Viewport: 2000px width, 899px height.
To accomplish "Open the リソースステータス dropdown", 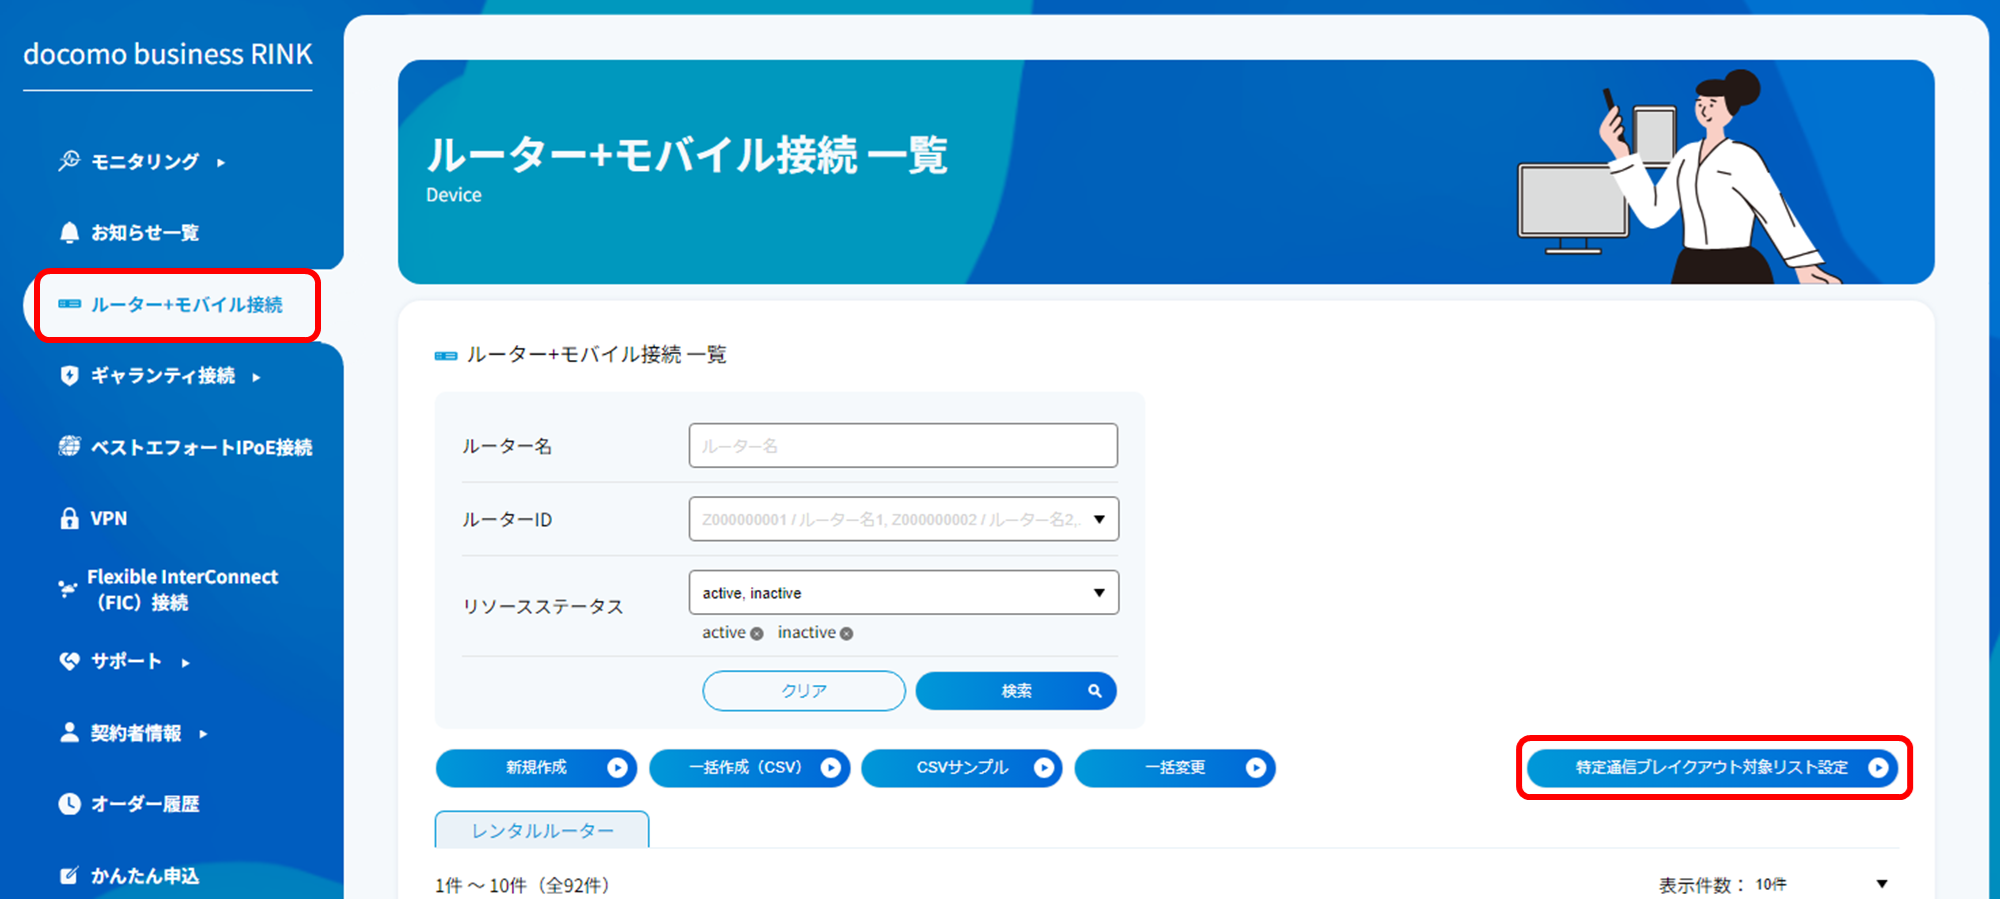I will (903, 592).
